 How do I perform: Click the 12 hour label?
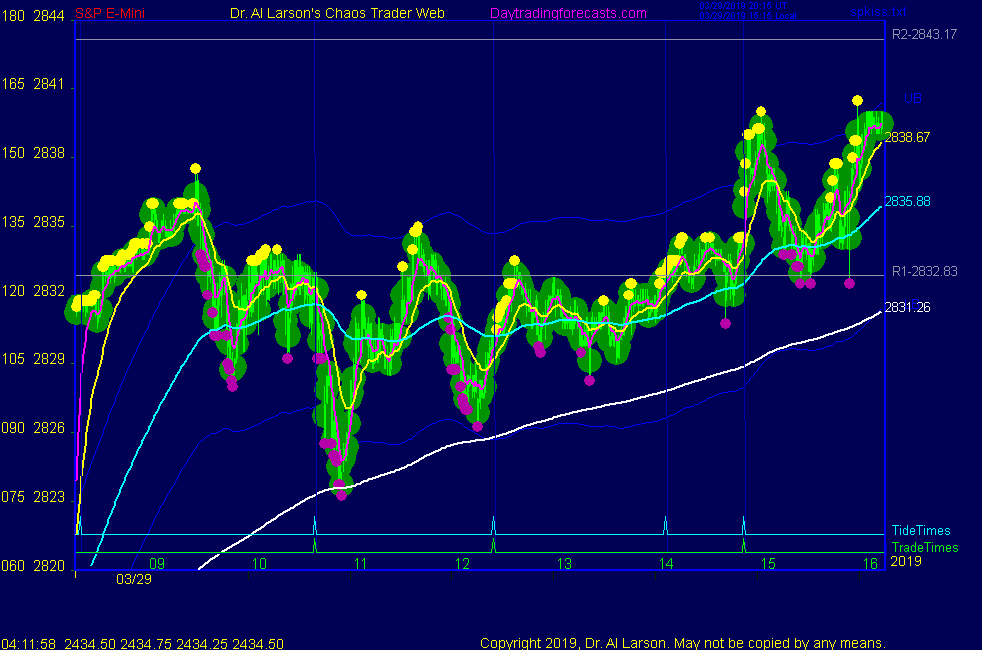(462, 564)
